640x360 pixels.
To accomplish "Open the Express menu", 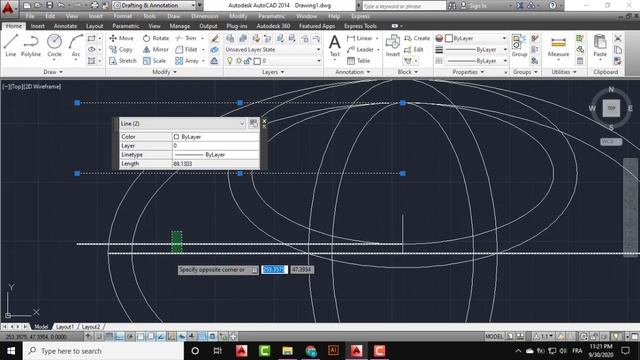I will 360,16.
